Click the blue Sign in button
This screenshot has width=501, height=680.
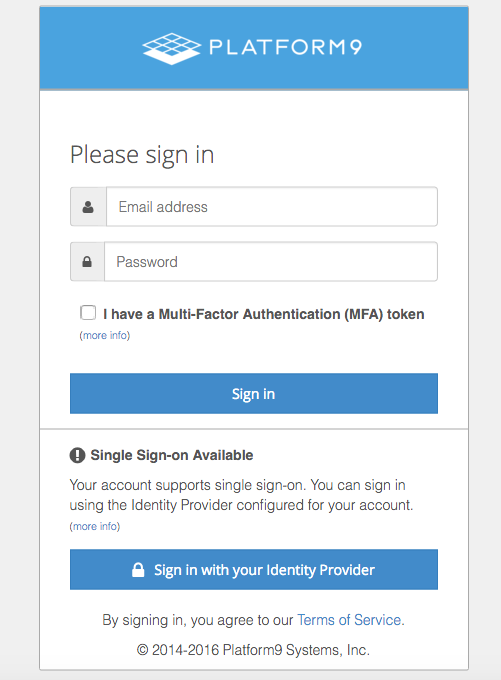click(x=254, y=393)
